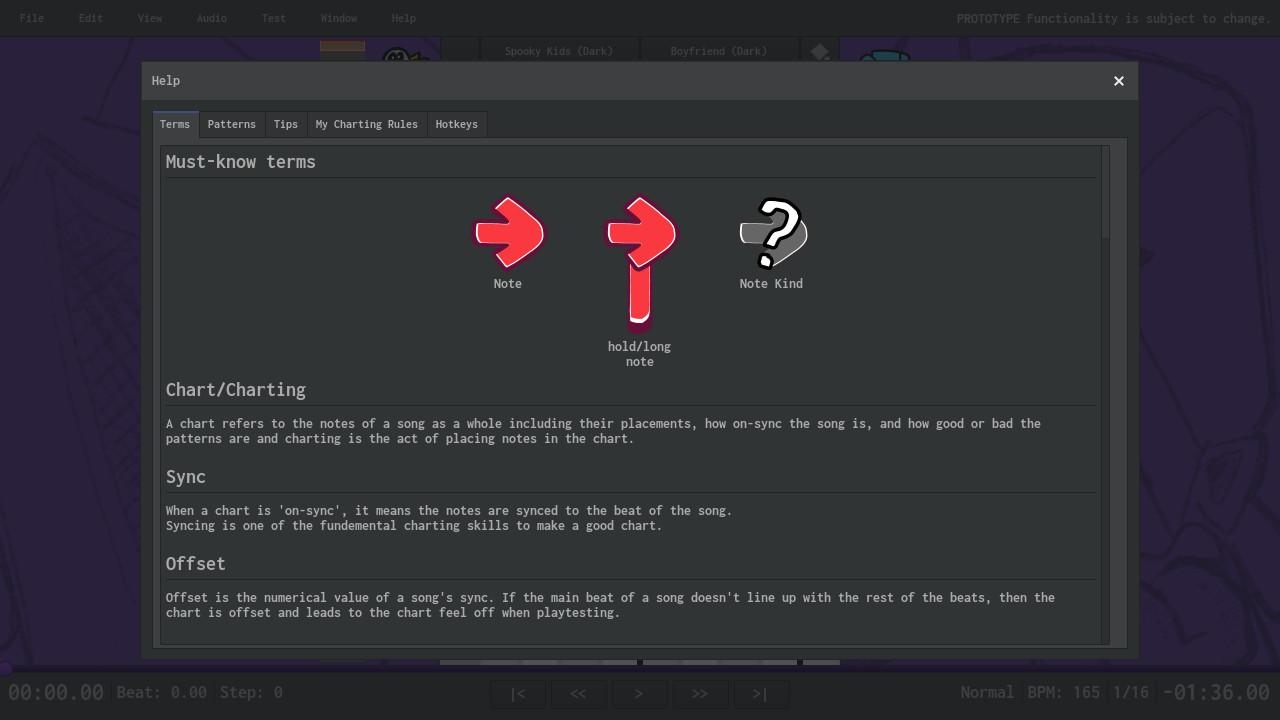Click the Help dialog vertical scrollbar
The height and width of the screenshot is (720, 1280).
tap(1105, 192)
